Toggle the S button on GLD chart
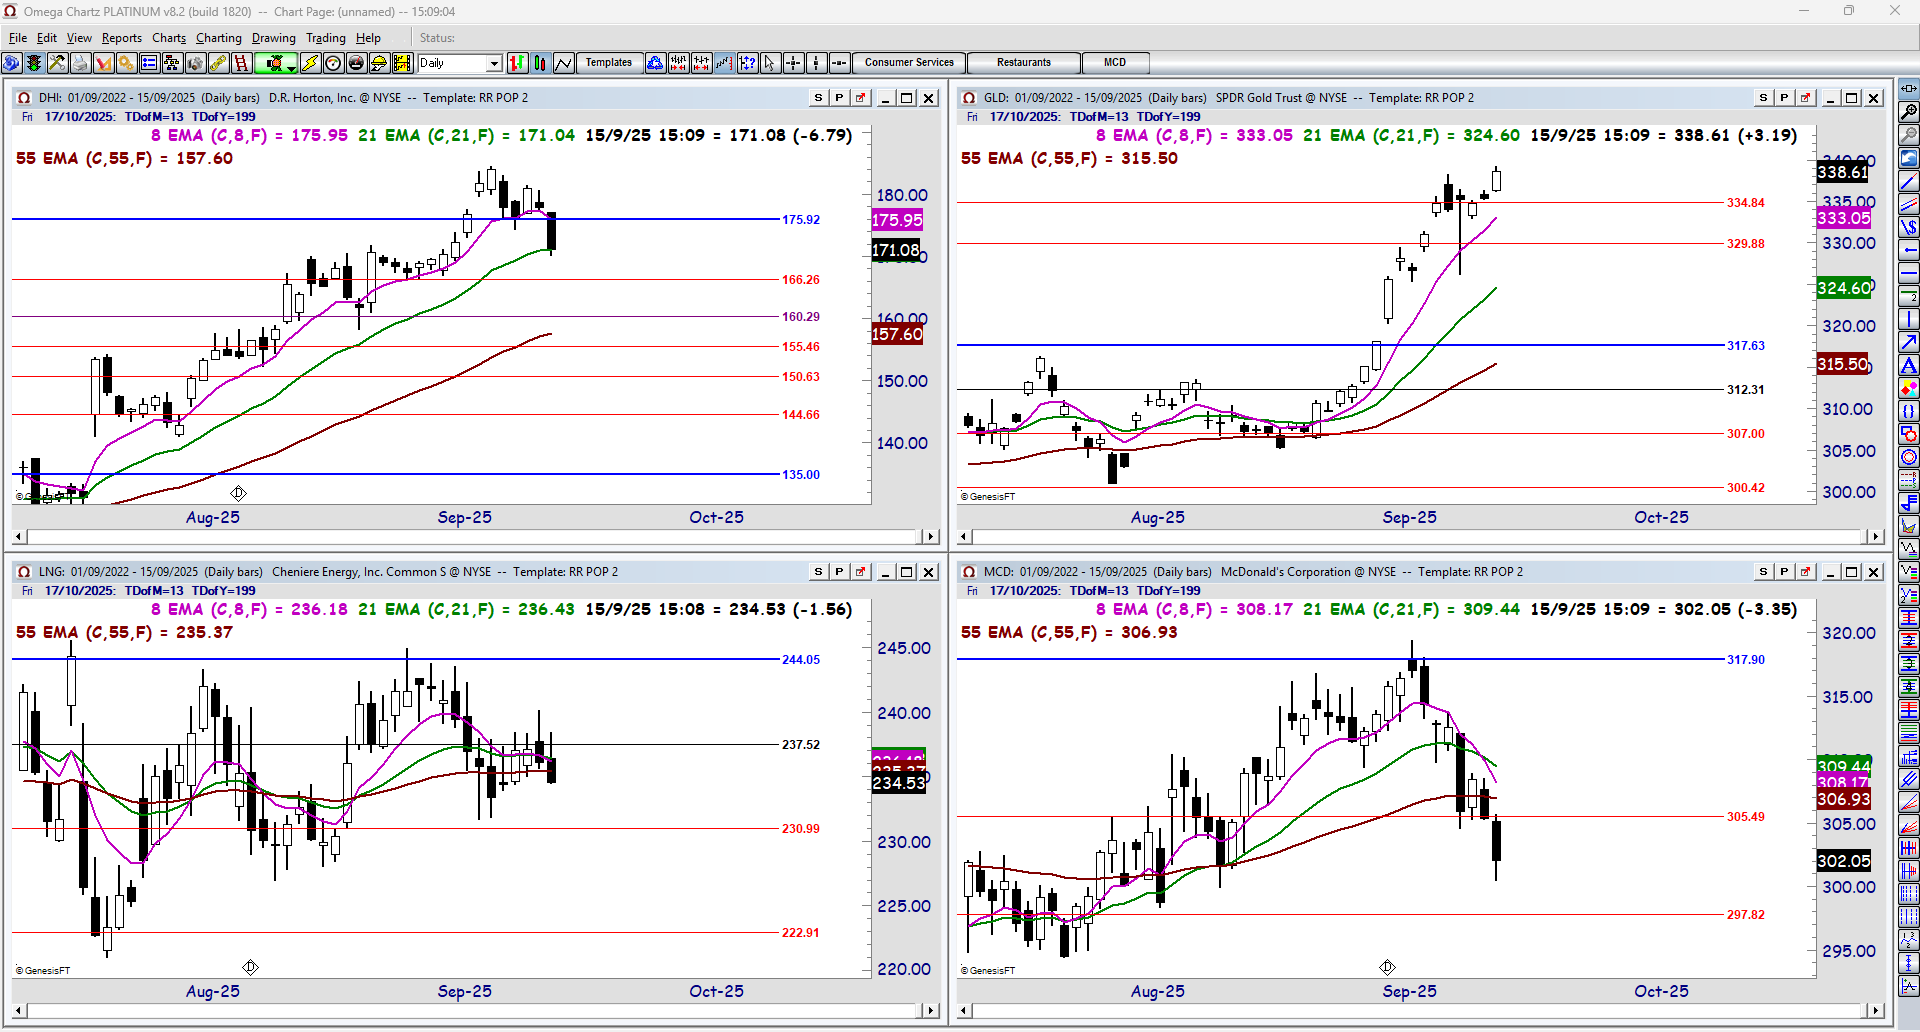 coord(1763,98)
